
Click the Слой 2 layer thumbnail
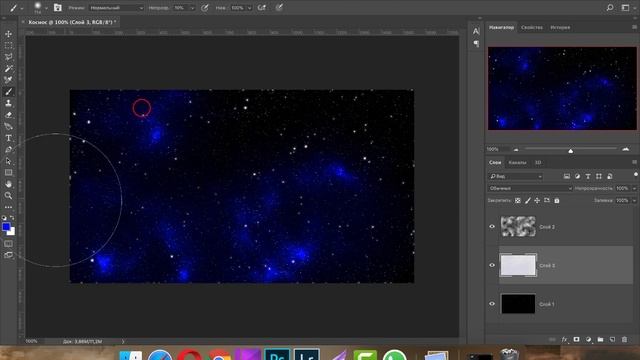tap(518, 227)
